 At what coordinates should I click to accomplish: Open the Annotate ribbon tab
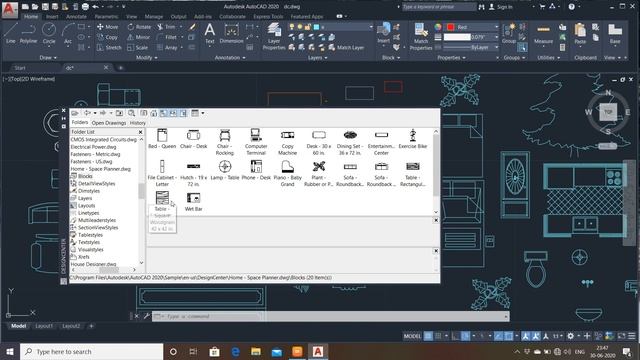coord(76,17)
